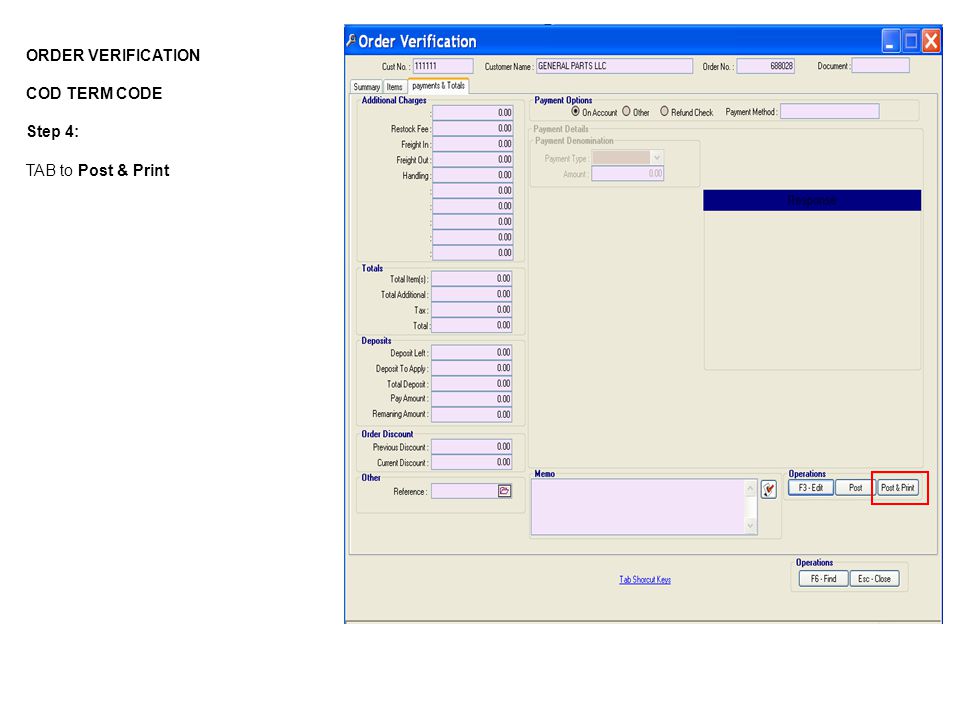Click the Customer Name field

click(614, 66)
